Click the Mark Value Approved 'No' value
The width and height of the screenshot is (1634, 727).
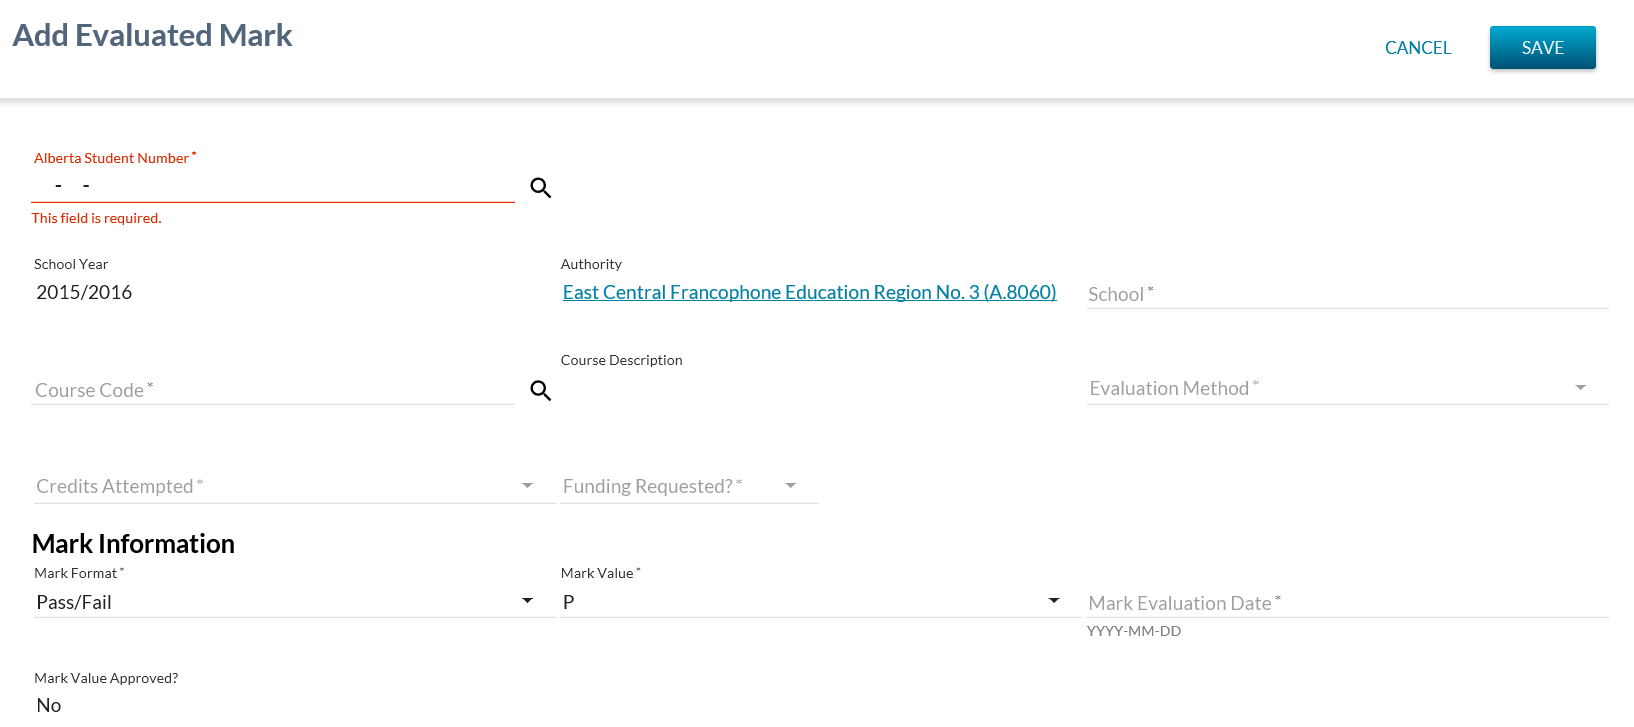coord(49,705)
